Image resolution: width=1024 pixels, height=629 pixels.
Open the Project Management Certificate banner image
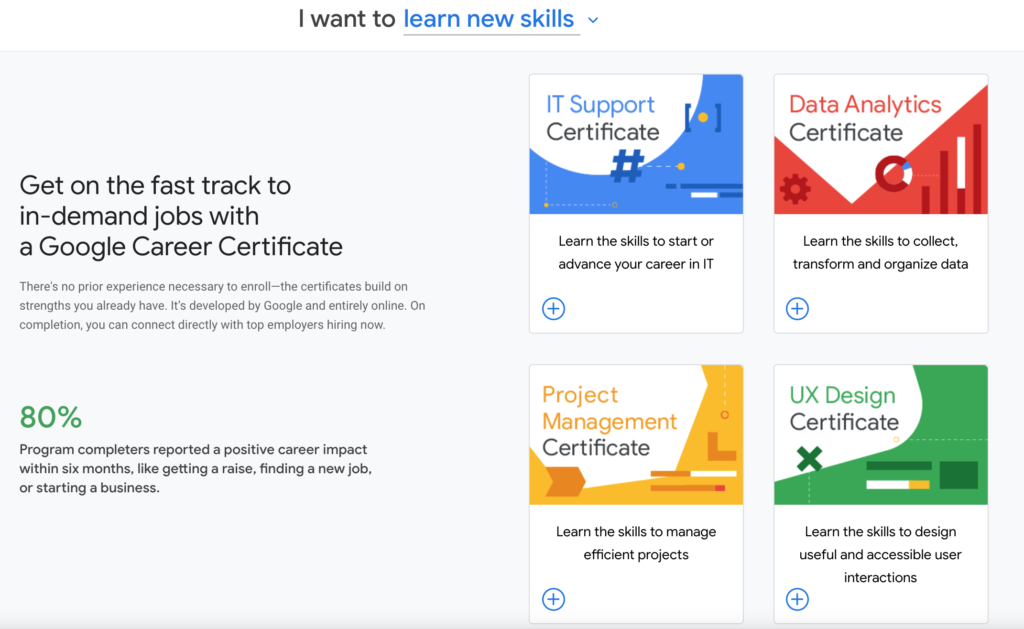(x=636, y=435)
